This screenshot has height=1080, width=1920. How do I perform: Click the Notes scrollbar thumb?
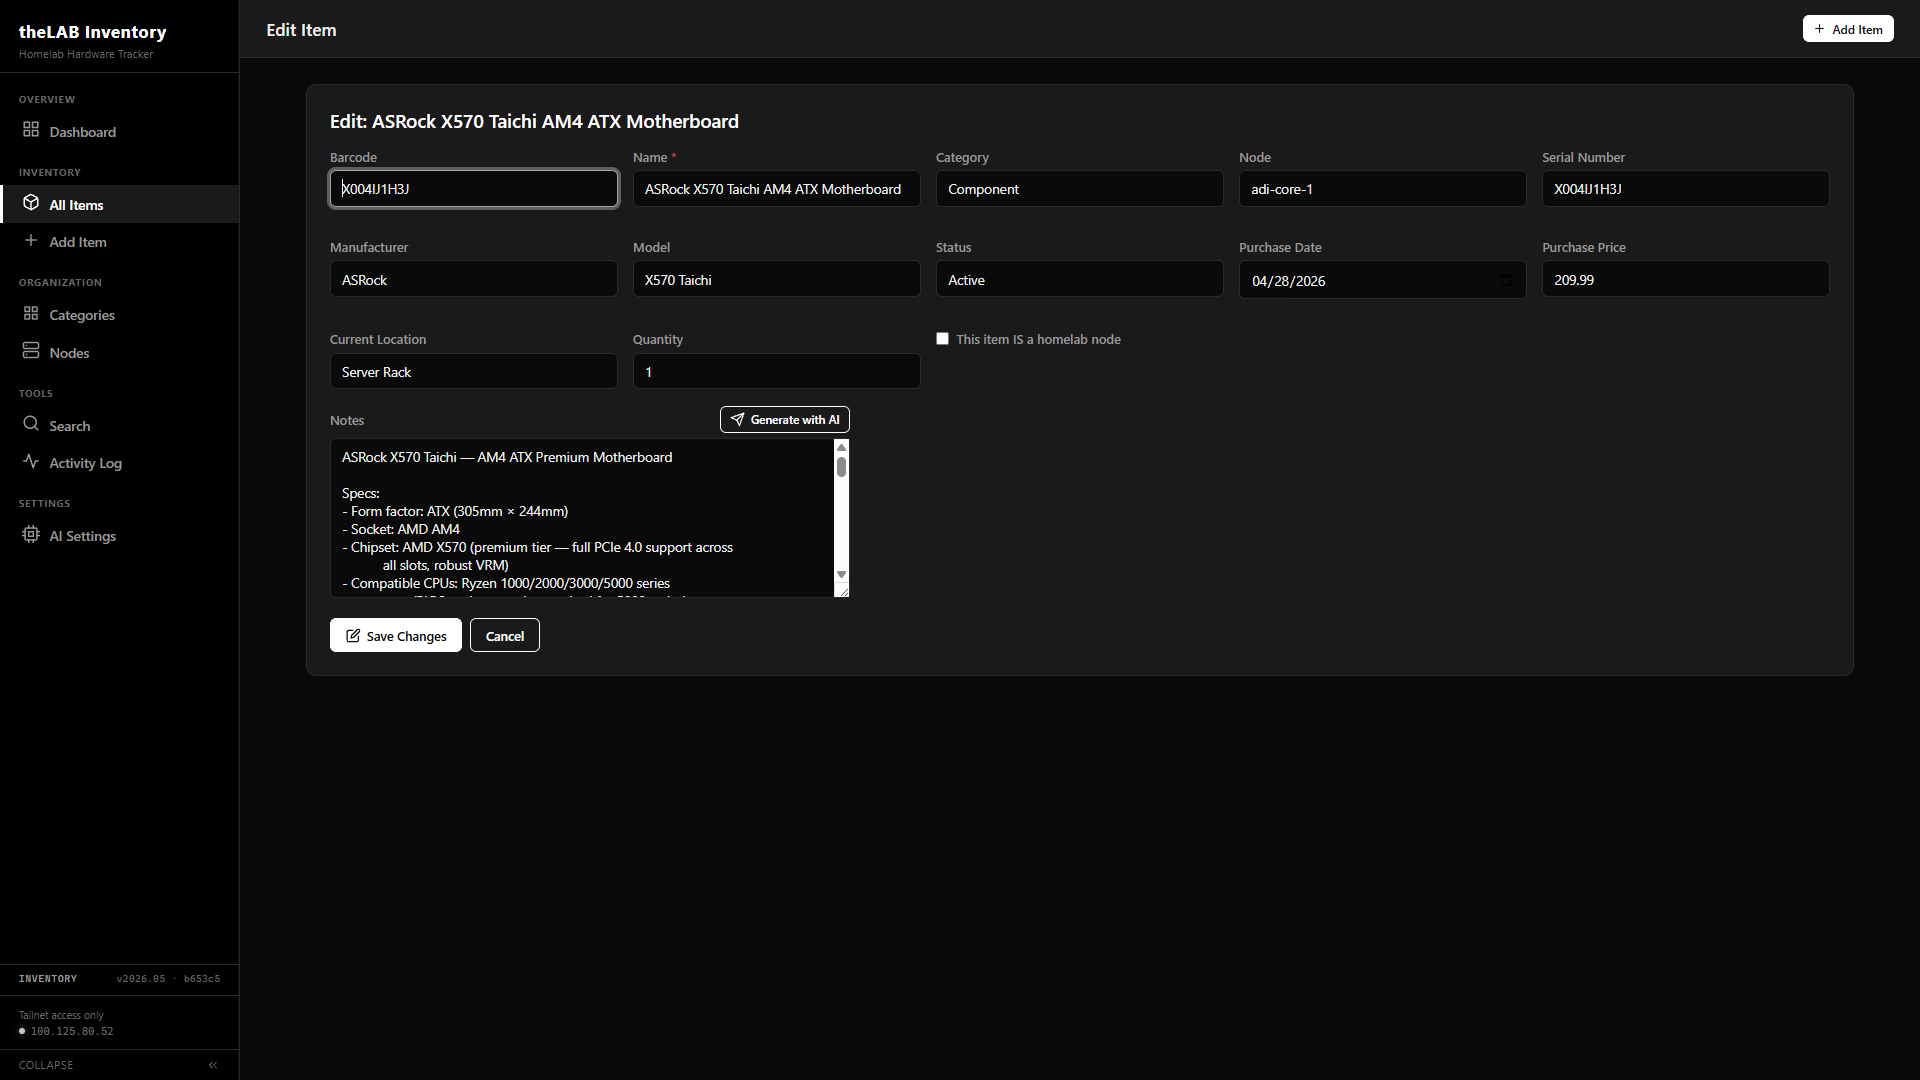[841, 467]
